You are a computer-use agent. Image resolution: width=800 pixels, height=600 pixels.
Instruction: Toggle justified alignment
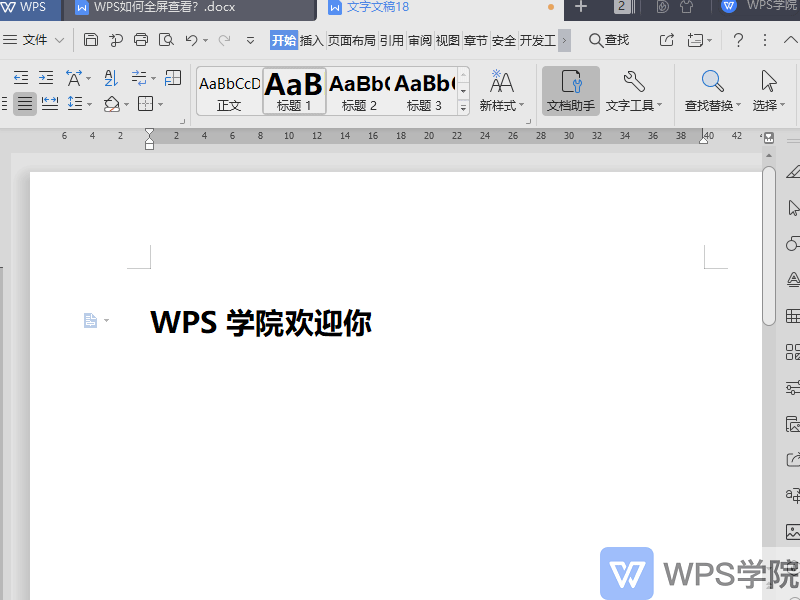[x=25, y=104]
